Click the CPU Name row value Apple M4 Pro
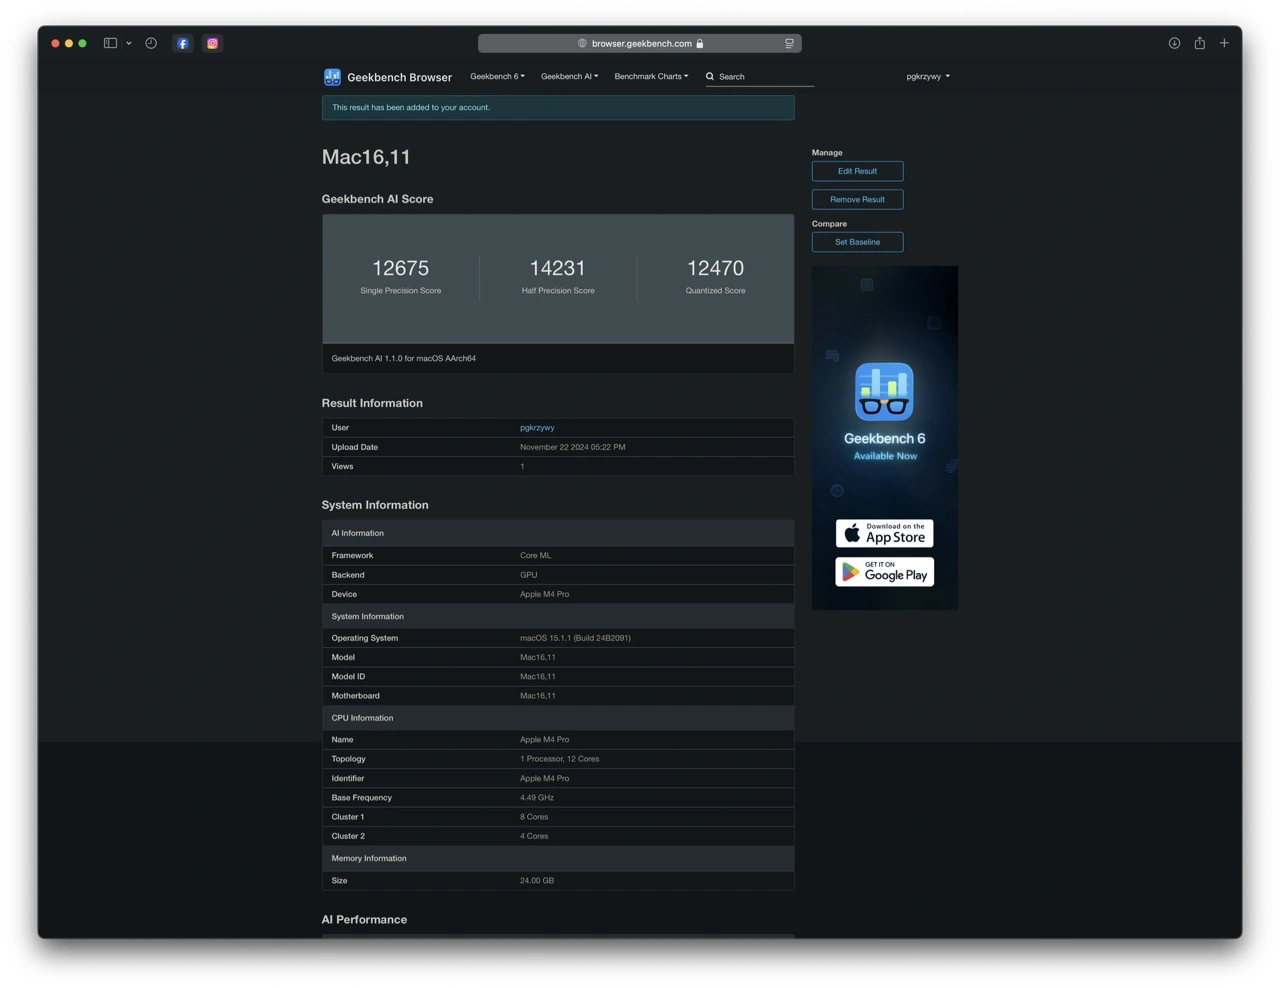The height and width of the screenshot is (988, 1280). pyautogui.click(x=544, y=740)
